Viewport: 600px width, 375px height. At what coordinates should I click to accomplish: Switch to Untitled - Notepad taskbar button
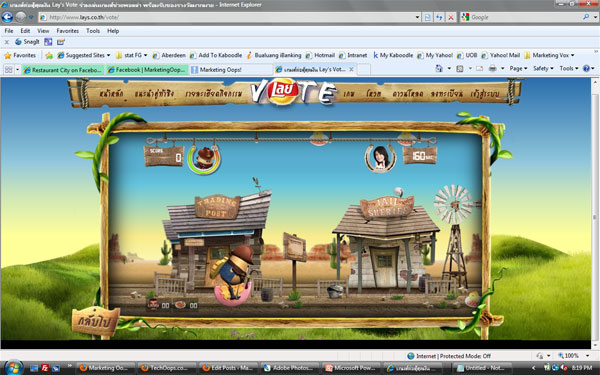482,368
